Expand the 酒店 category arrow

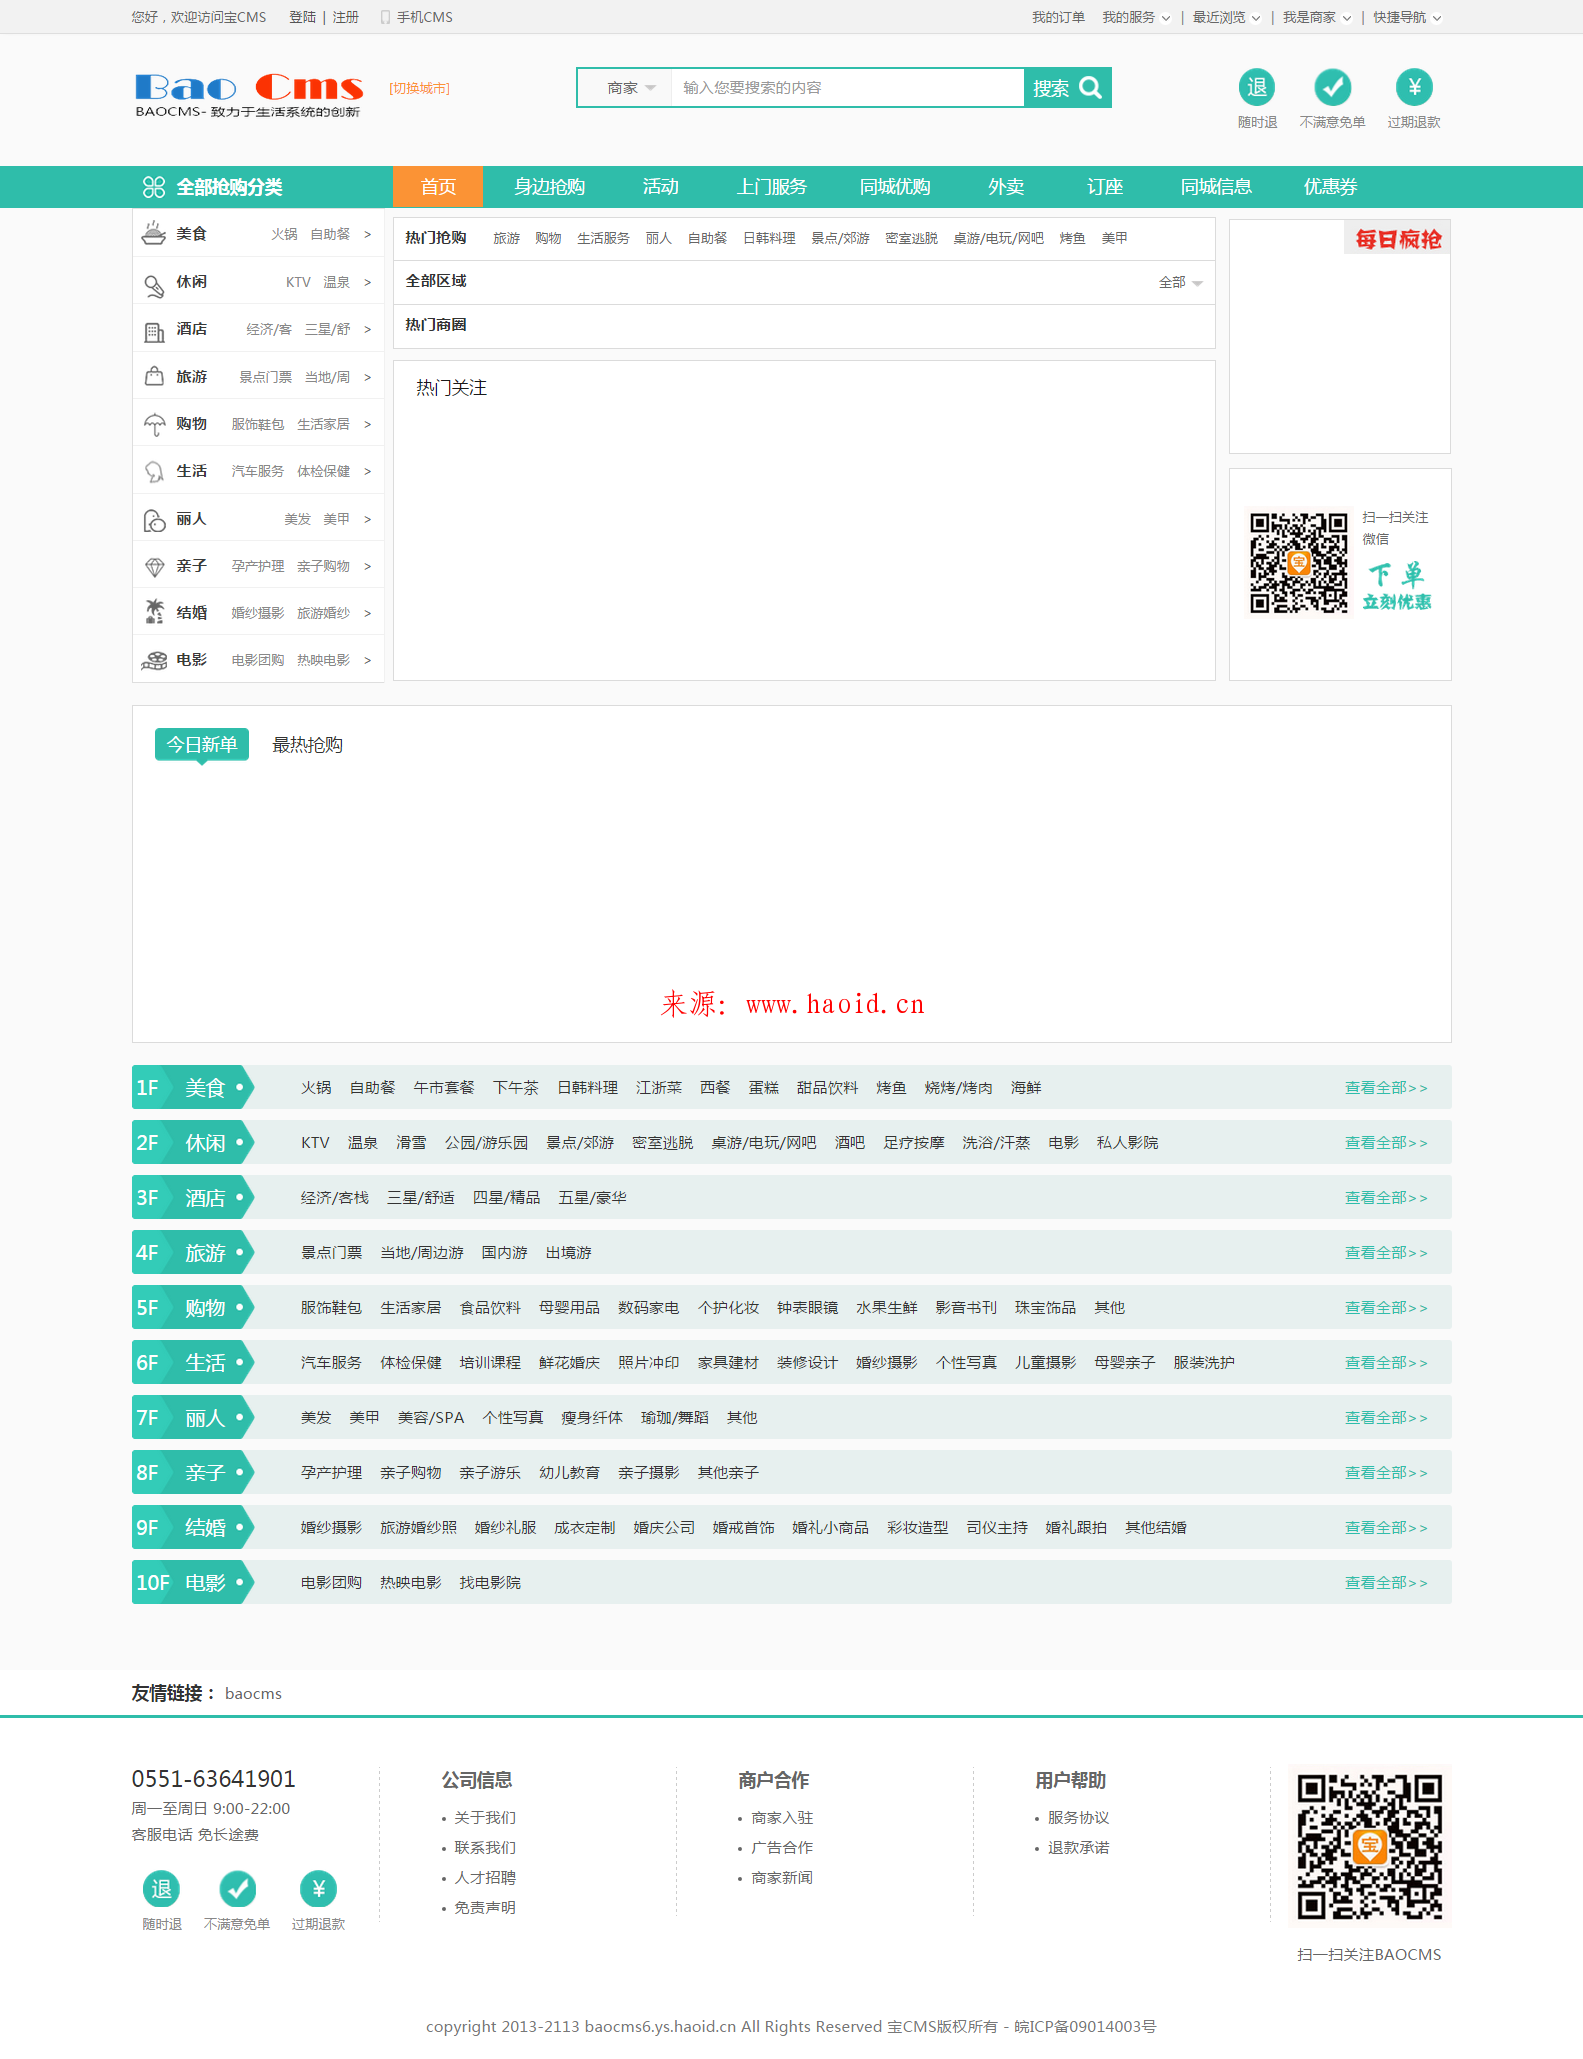(x=367, y=329)
